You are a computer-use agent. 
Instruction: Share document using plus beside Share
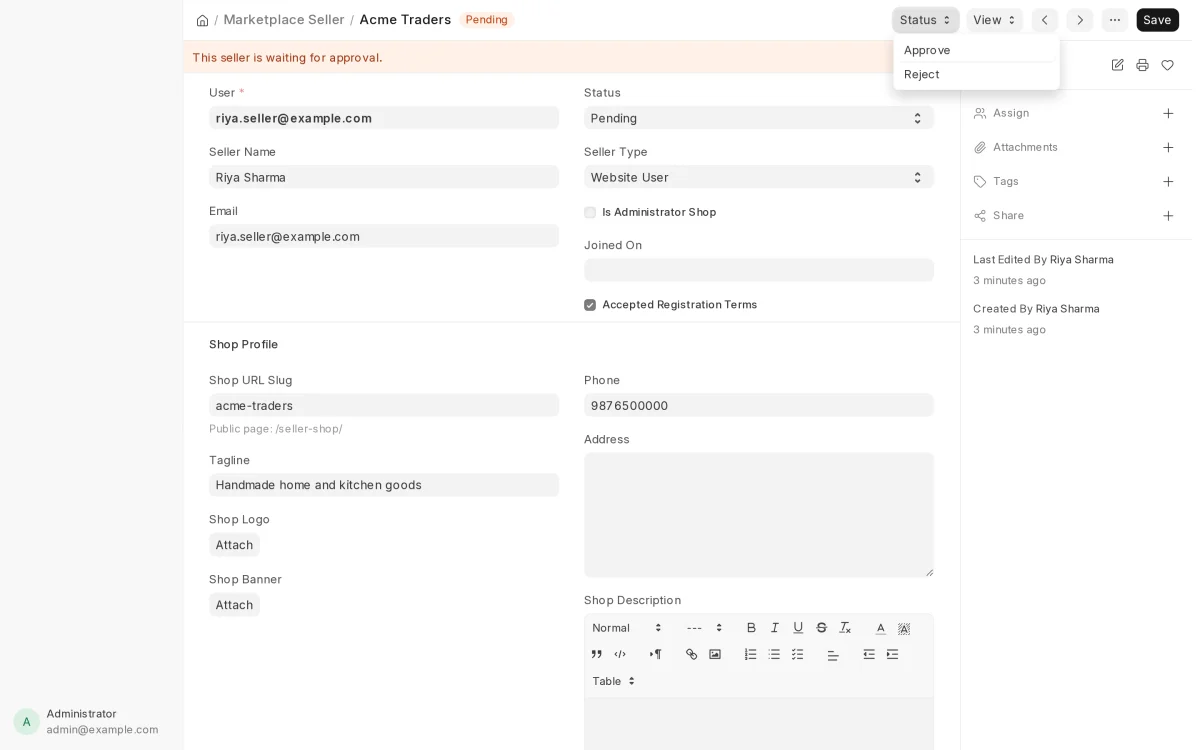1168,215
